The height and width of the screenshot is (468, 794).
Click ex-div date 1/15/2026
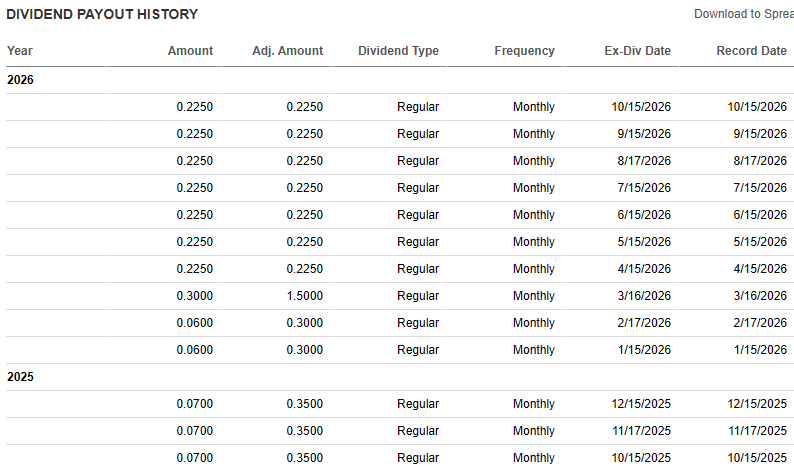[x=644, y=350]
